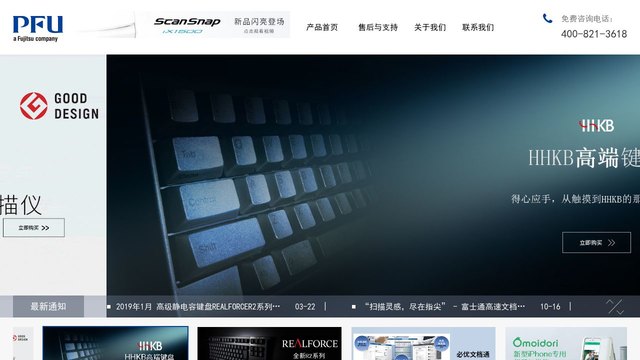Click the Good Design award logo
Screen dimensions: 640x360
(59, 106)
